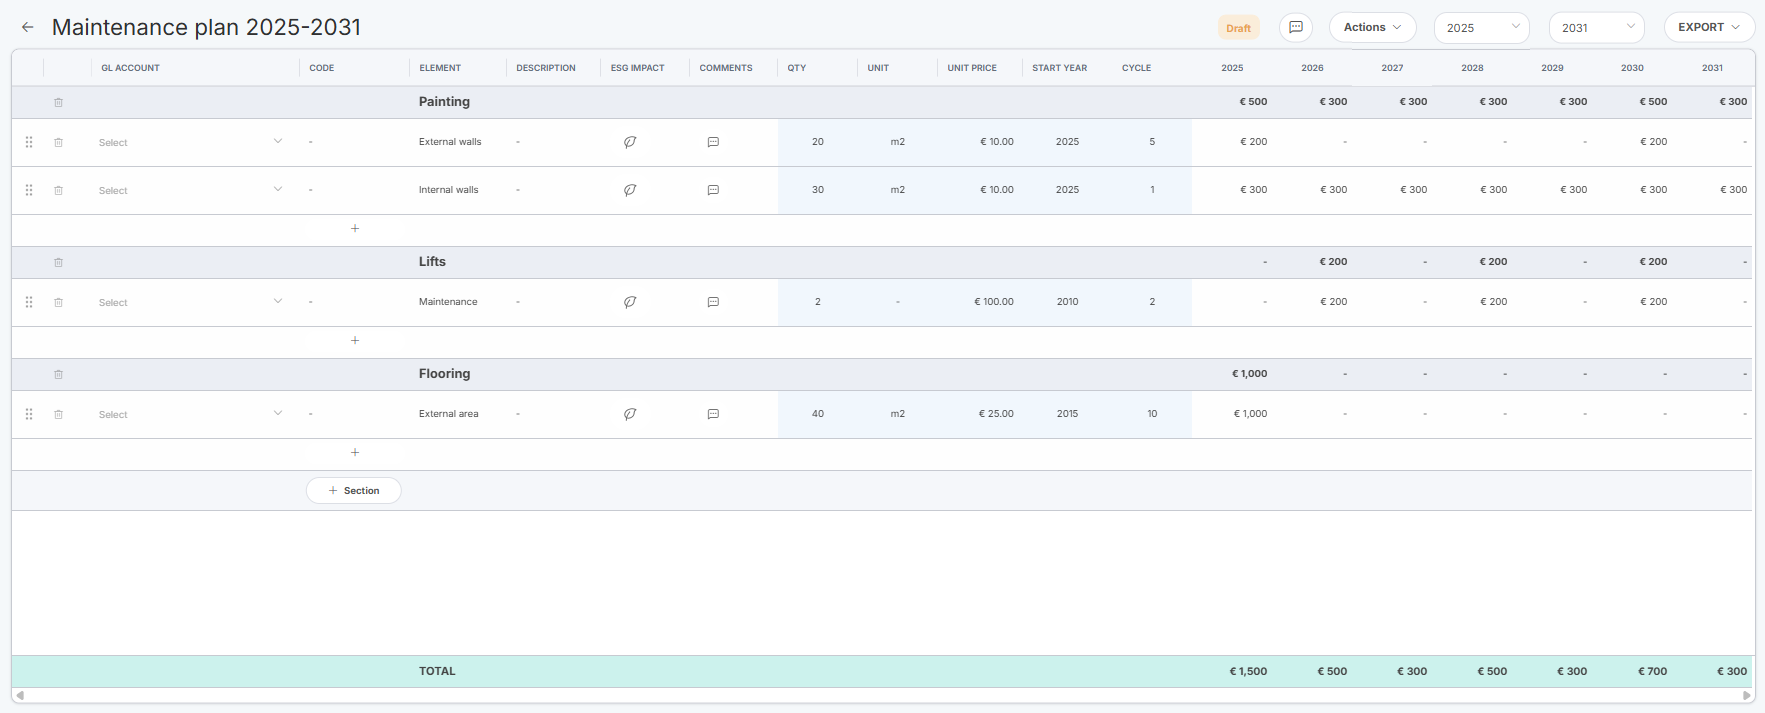Image resolution: width=1765 pixels, height=713 pixels.
Task: Edit cycle value 10 for External area
Action: point(1152,414)
